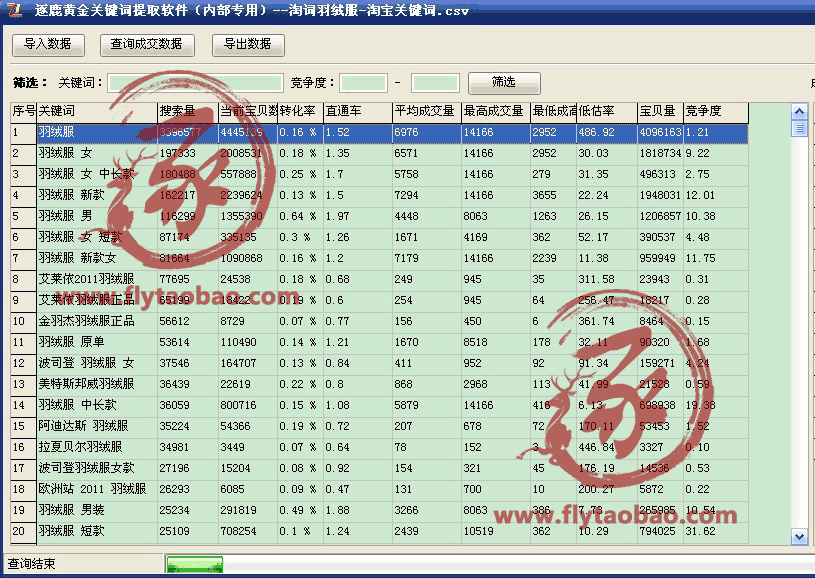
Task: Sort by the 最低成交 column header
Action: click(x=554, y=111)
